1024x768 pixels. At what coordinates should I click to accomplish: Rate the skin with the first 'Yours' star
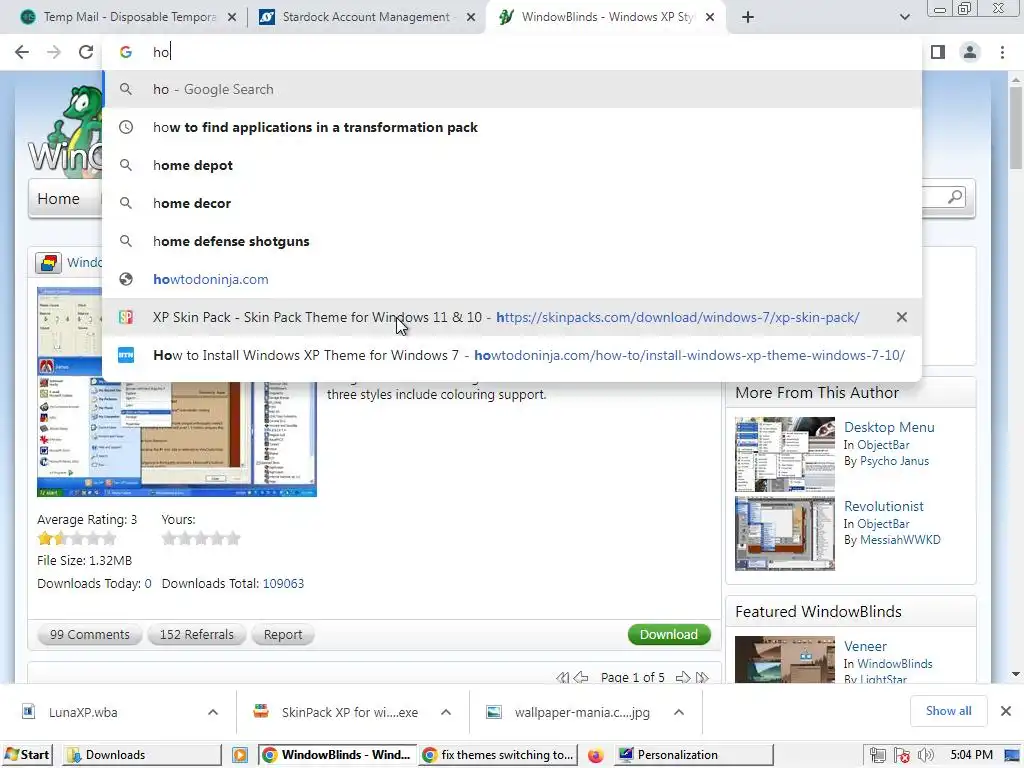169,539
